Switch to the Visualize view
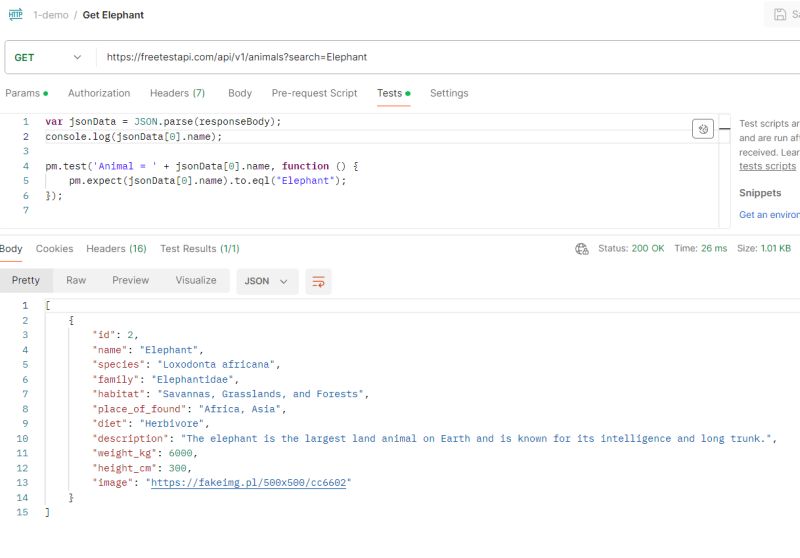Viewport: 800px width, 558px height. (196, 281)
